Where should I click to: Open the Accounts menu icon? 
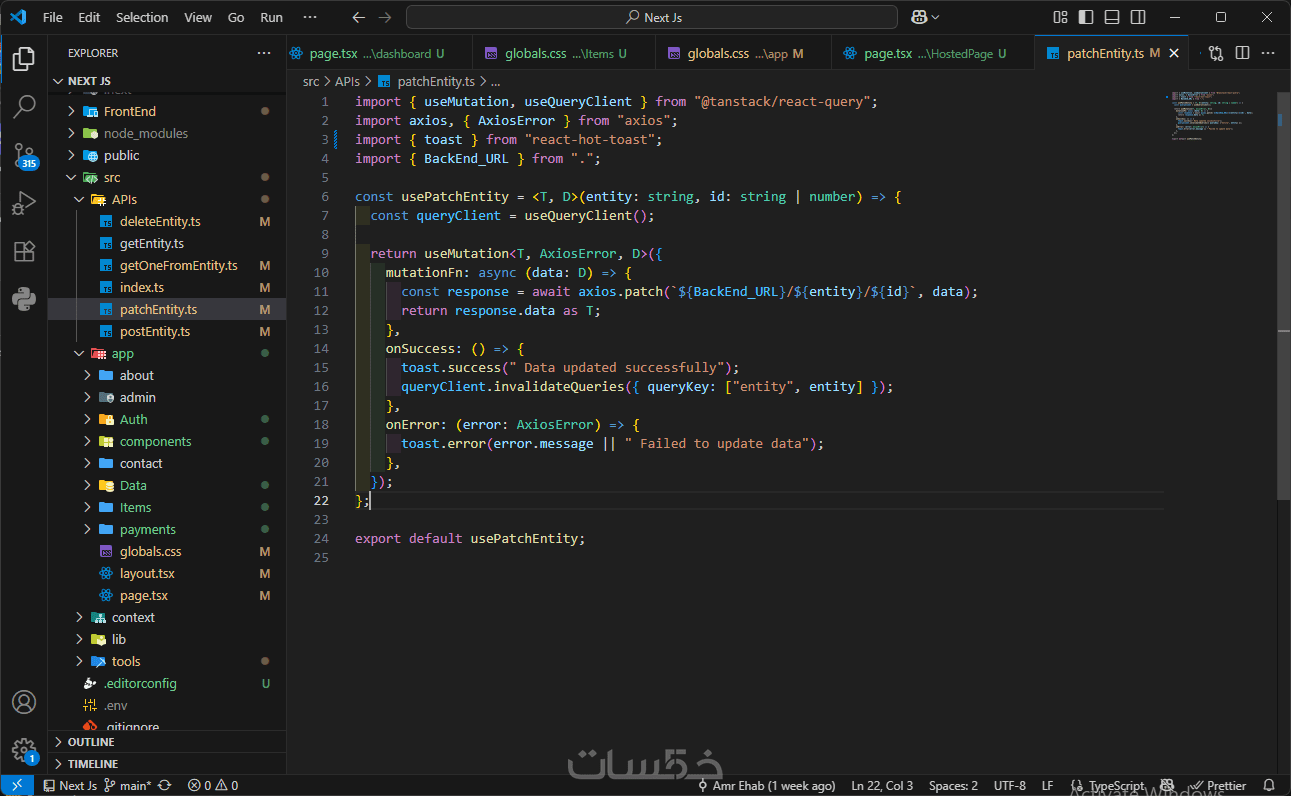(x=24, y=702)
